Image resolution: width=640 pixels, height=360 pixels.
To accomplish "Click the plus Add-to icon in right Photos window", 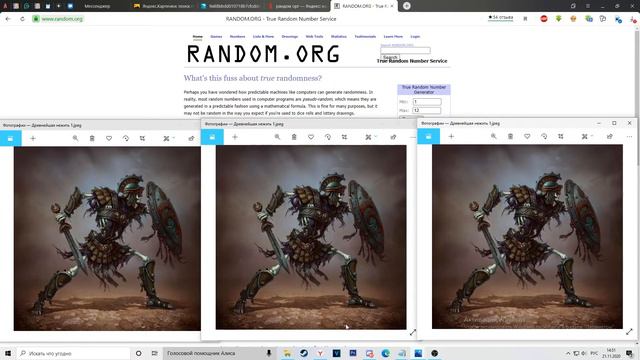I will coord(451,136).
